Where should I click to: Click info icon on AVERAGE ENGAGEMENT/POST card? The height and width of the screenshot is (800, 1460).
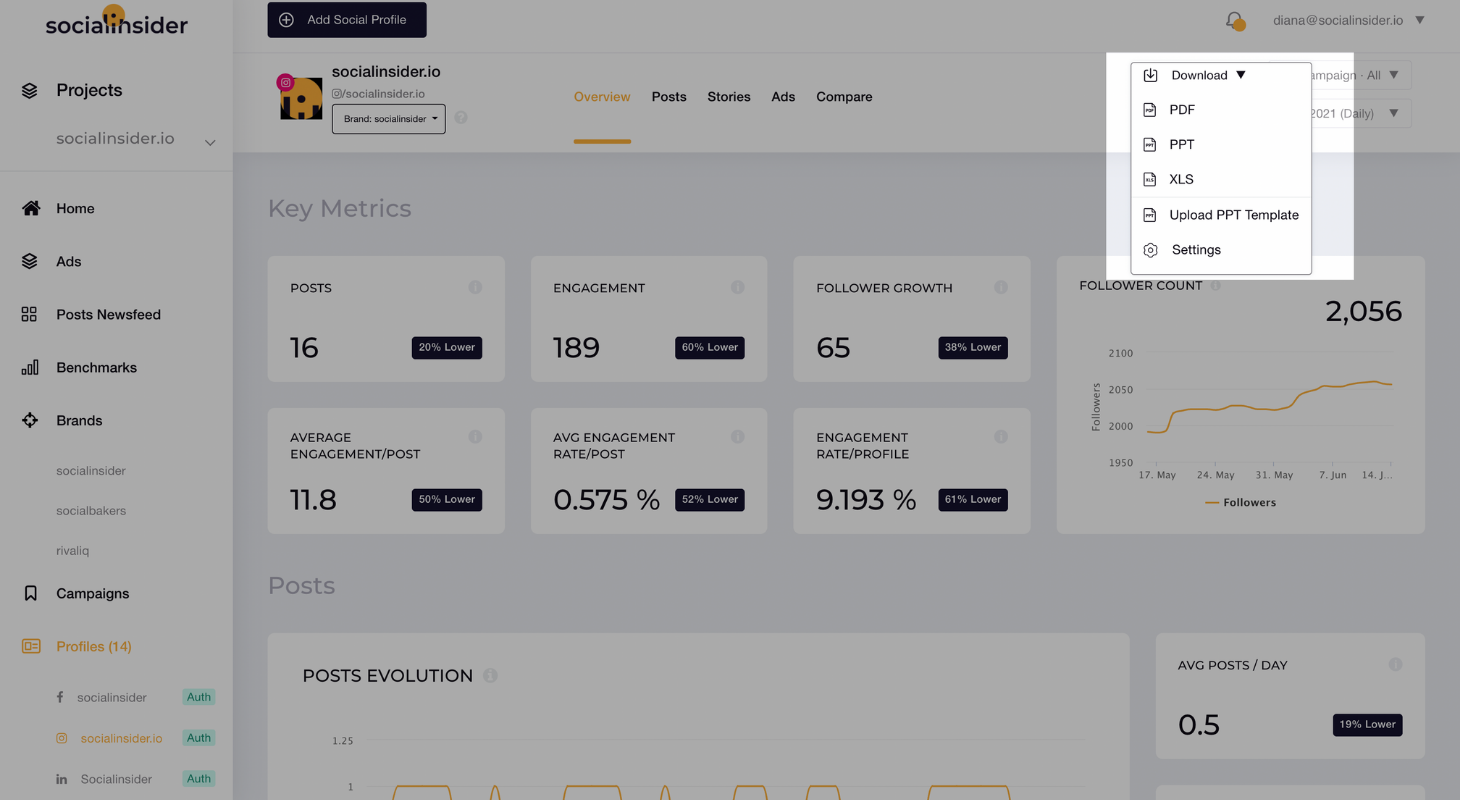(x=475, y=437)
